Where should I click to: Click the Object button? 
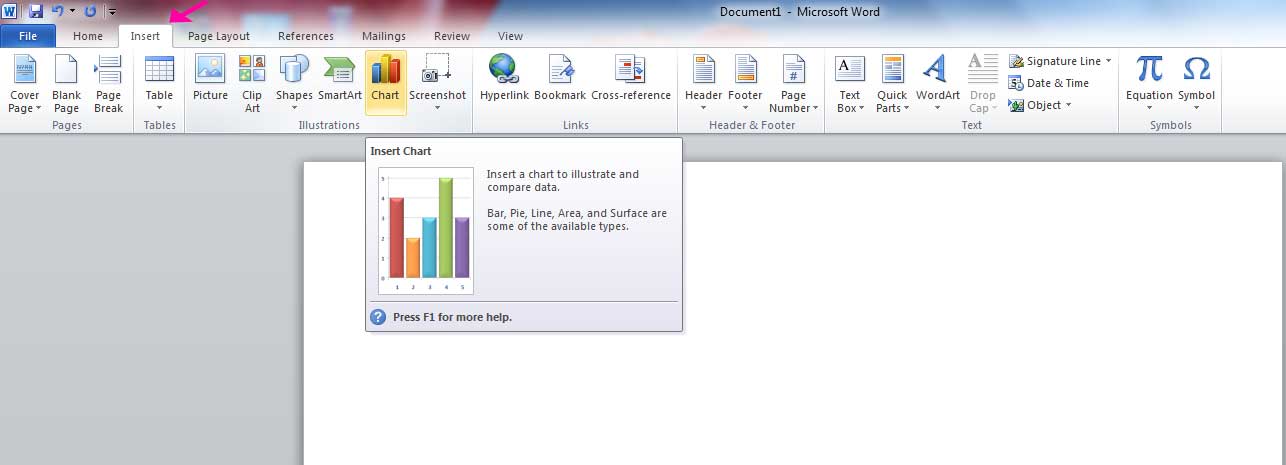tap(1035, 105)
